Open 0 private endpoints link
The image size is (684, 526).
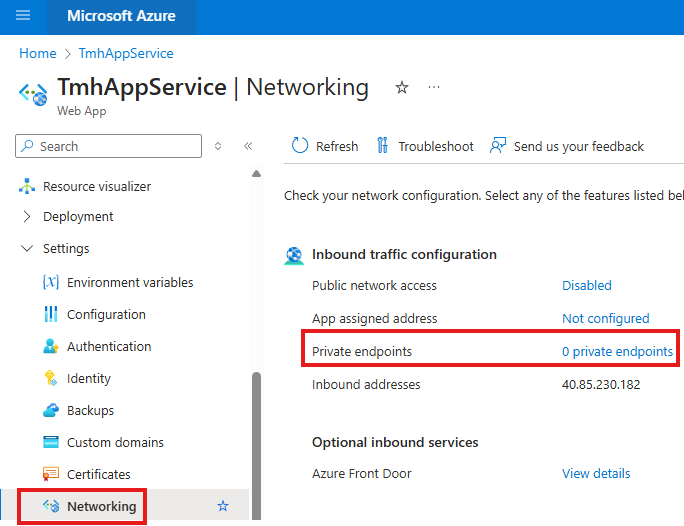point(617,352)
